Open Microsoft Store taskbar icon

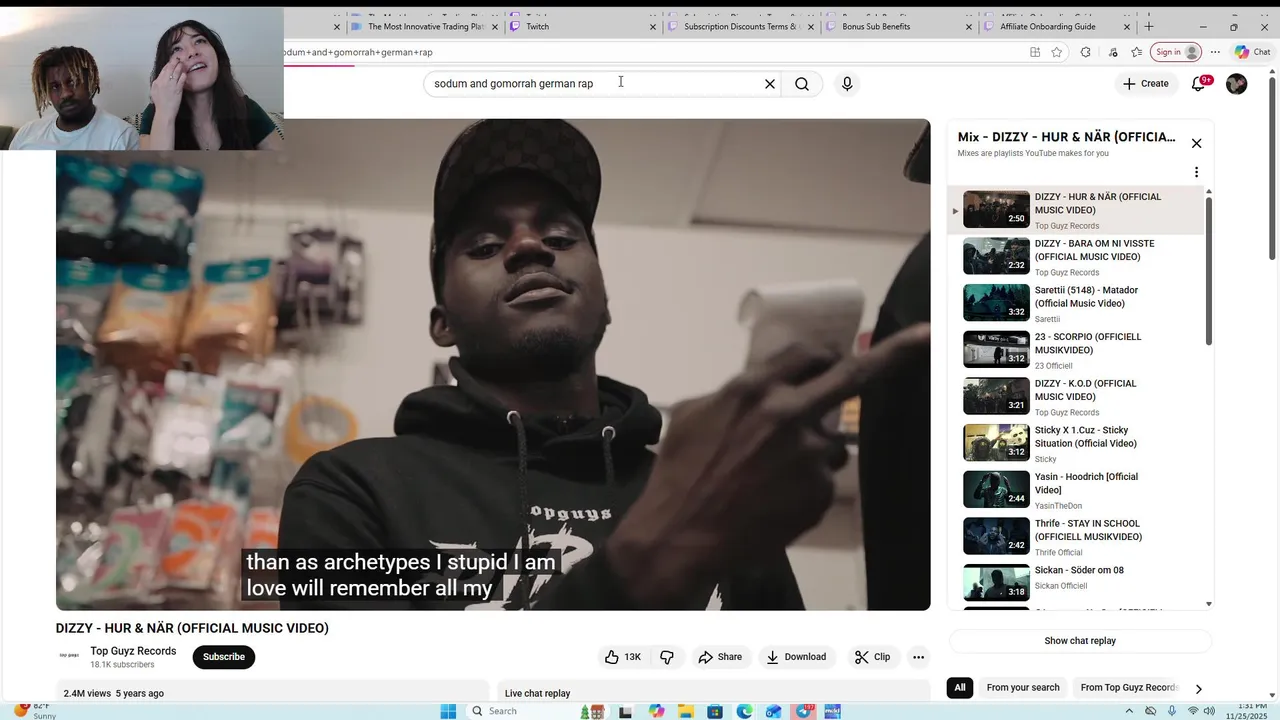tap(715, 711)
